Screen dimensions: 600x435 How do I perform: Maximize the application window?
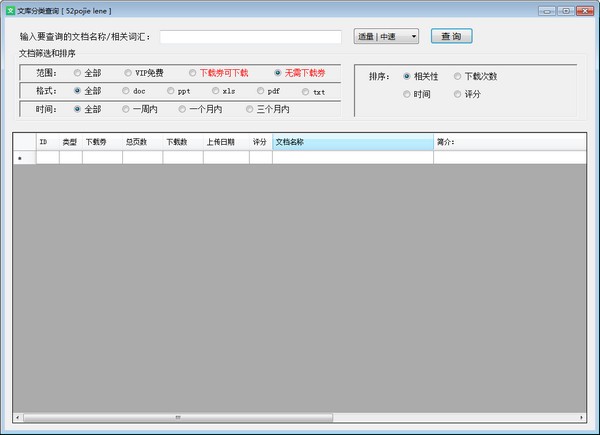click(566, 10)
